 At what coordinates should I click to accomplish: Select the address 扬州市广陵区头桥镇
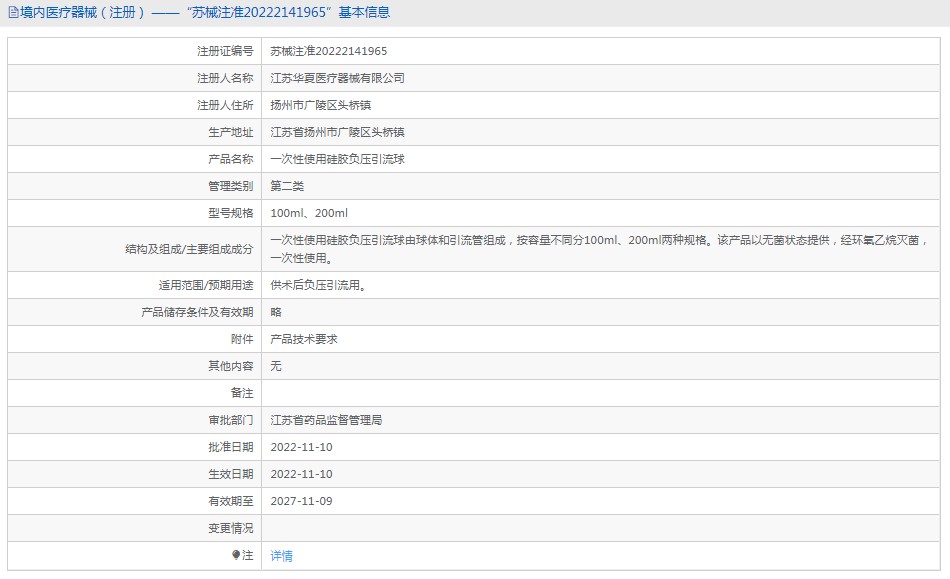point(321,105)
